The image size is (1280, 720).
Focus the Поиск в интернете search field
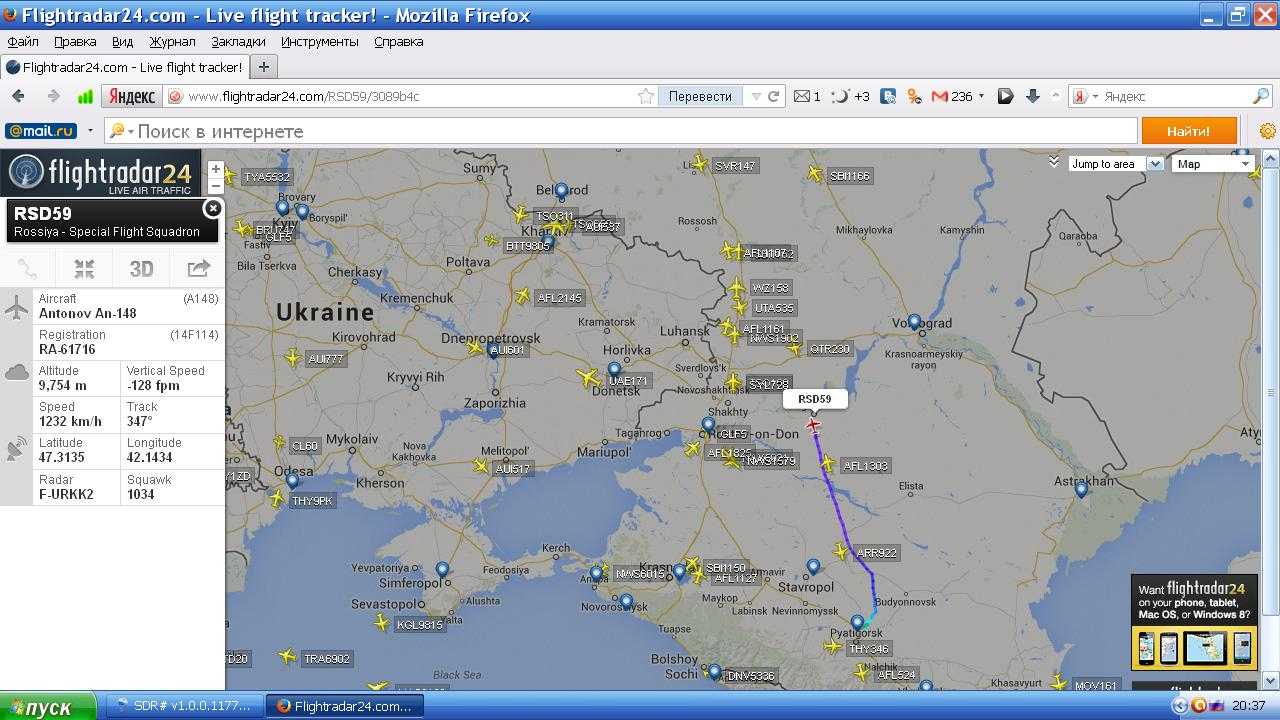point(620,131)
